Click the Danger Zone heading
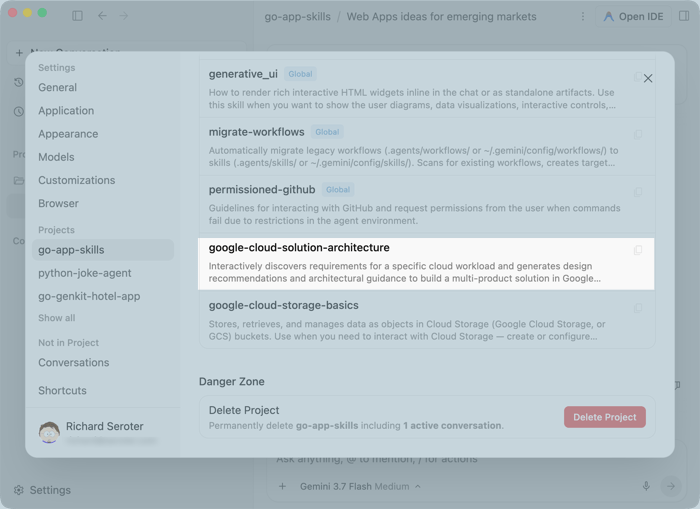This screenshot has width=700, height=509. tap(232, 382)
